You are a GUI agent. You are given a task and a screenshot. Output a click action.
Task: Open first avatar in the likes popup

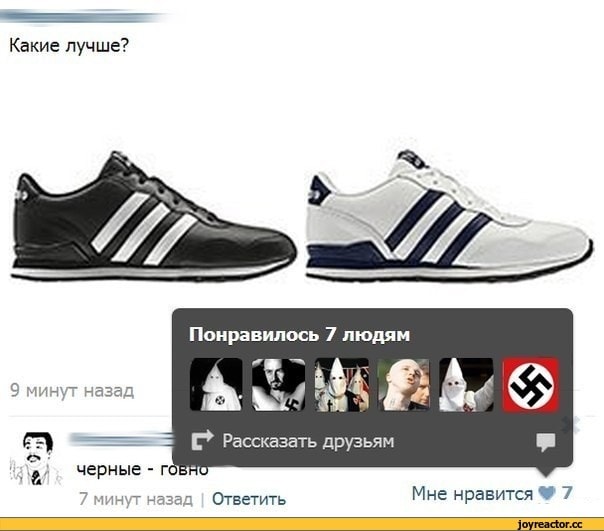pyautogui.click(x=216, y=385)
